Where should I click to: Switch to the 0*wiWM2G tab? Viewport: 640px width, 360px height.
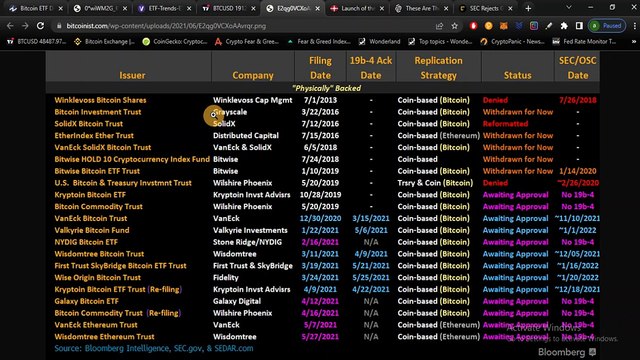(100, 8)
